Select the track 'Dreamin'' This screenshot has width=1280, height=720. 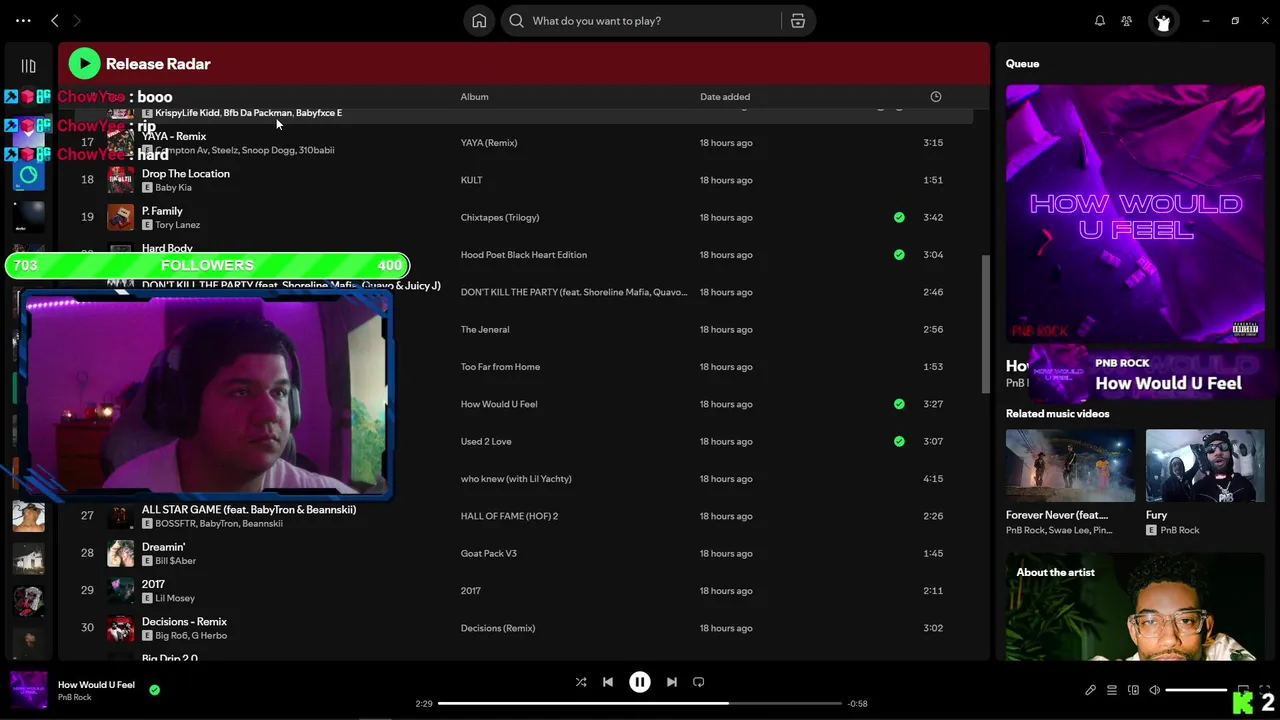164,547
